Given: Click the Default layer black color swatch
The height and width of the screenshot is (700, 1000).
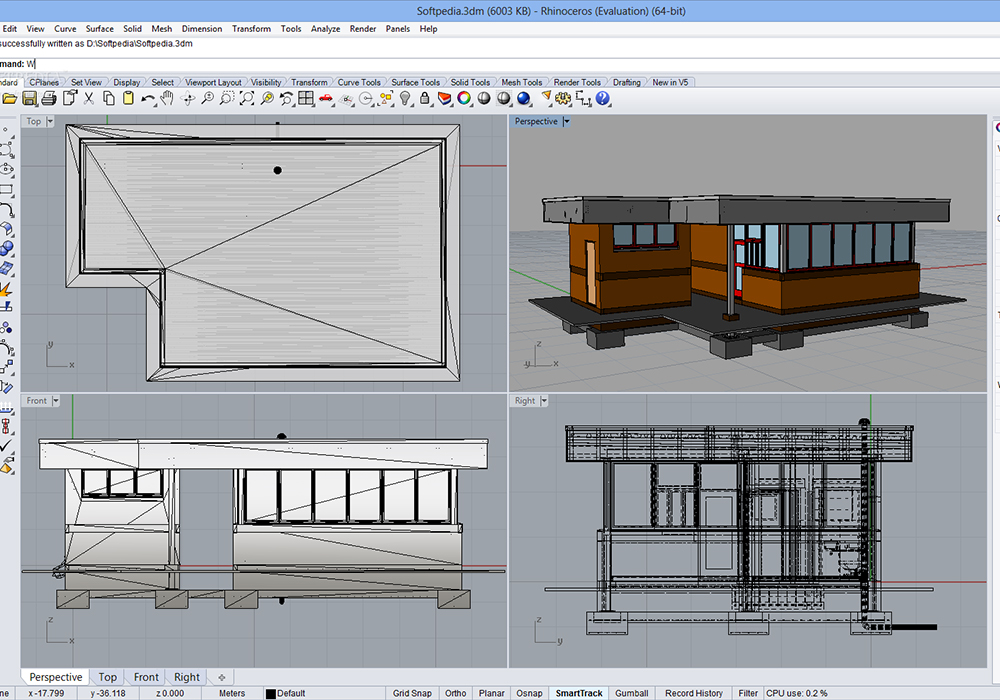Looking at the screenshot, I should pos(270,693).
